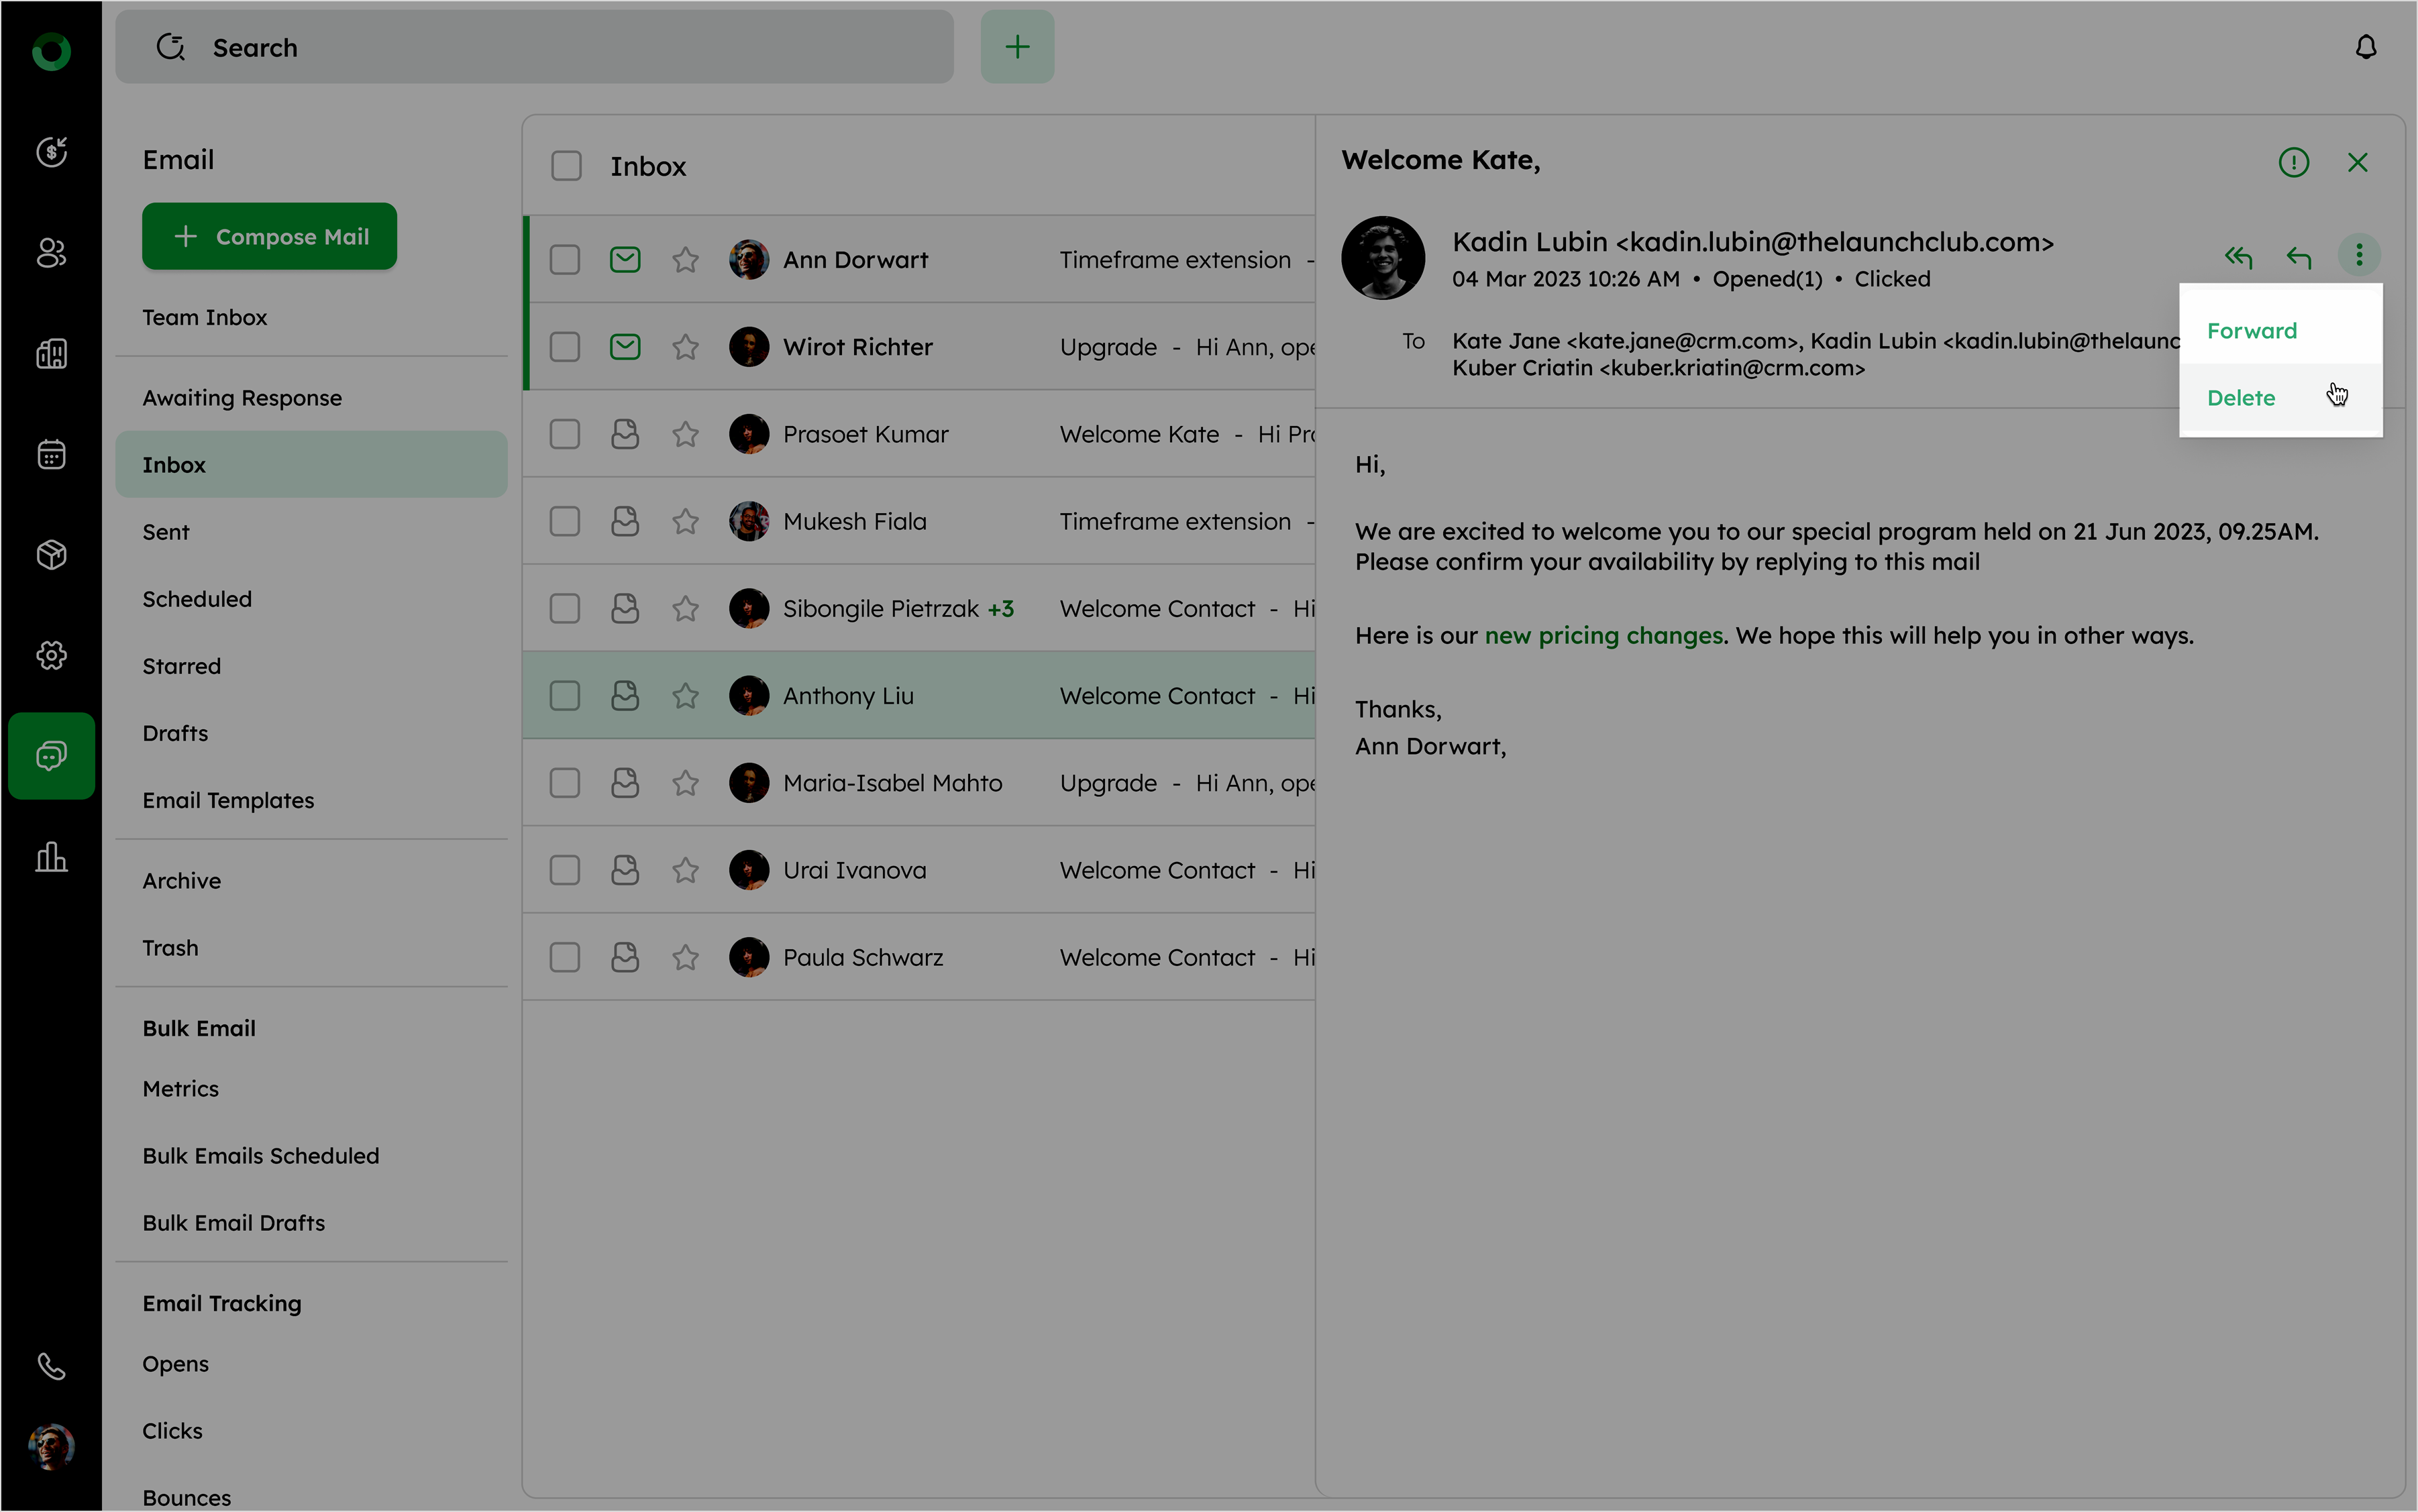Image resolution: width=2418 pixels, height=1512 pixels.
Task: Click the bar chart reports sidebar icon
Action: [x=51, y=857]
